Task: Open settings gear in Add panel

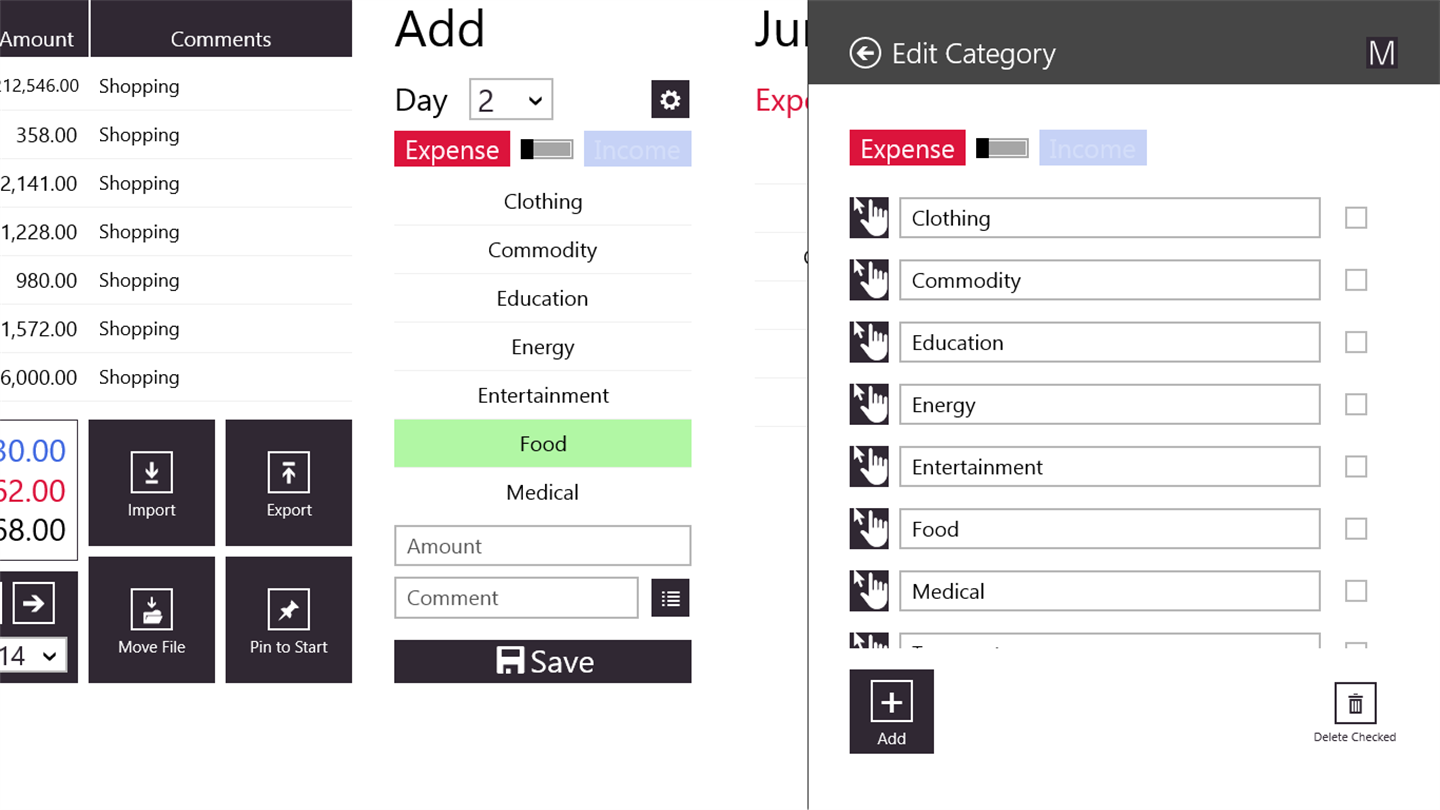Action: click(670, 100)
